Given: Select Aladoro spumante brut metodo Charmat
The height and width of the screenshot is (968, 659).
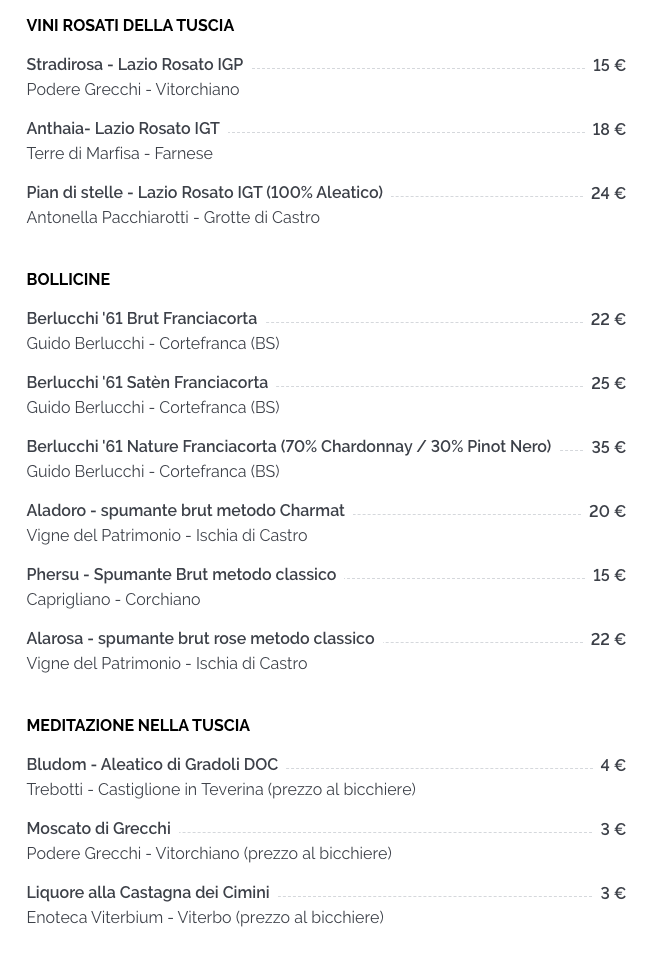Looking at the screenshot, I should [185, 511].
